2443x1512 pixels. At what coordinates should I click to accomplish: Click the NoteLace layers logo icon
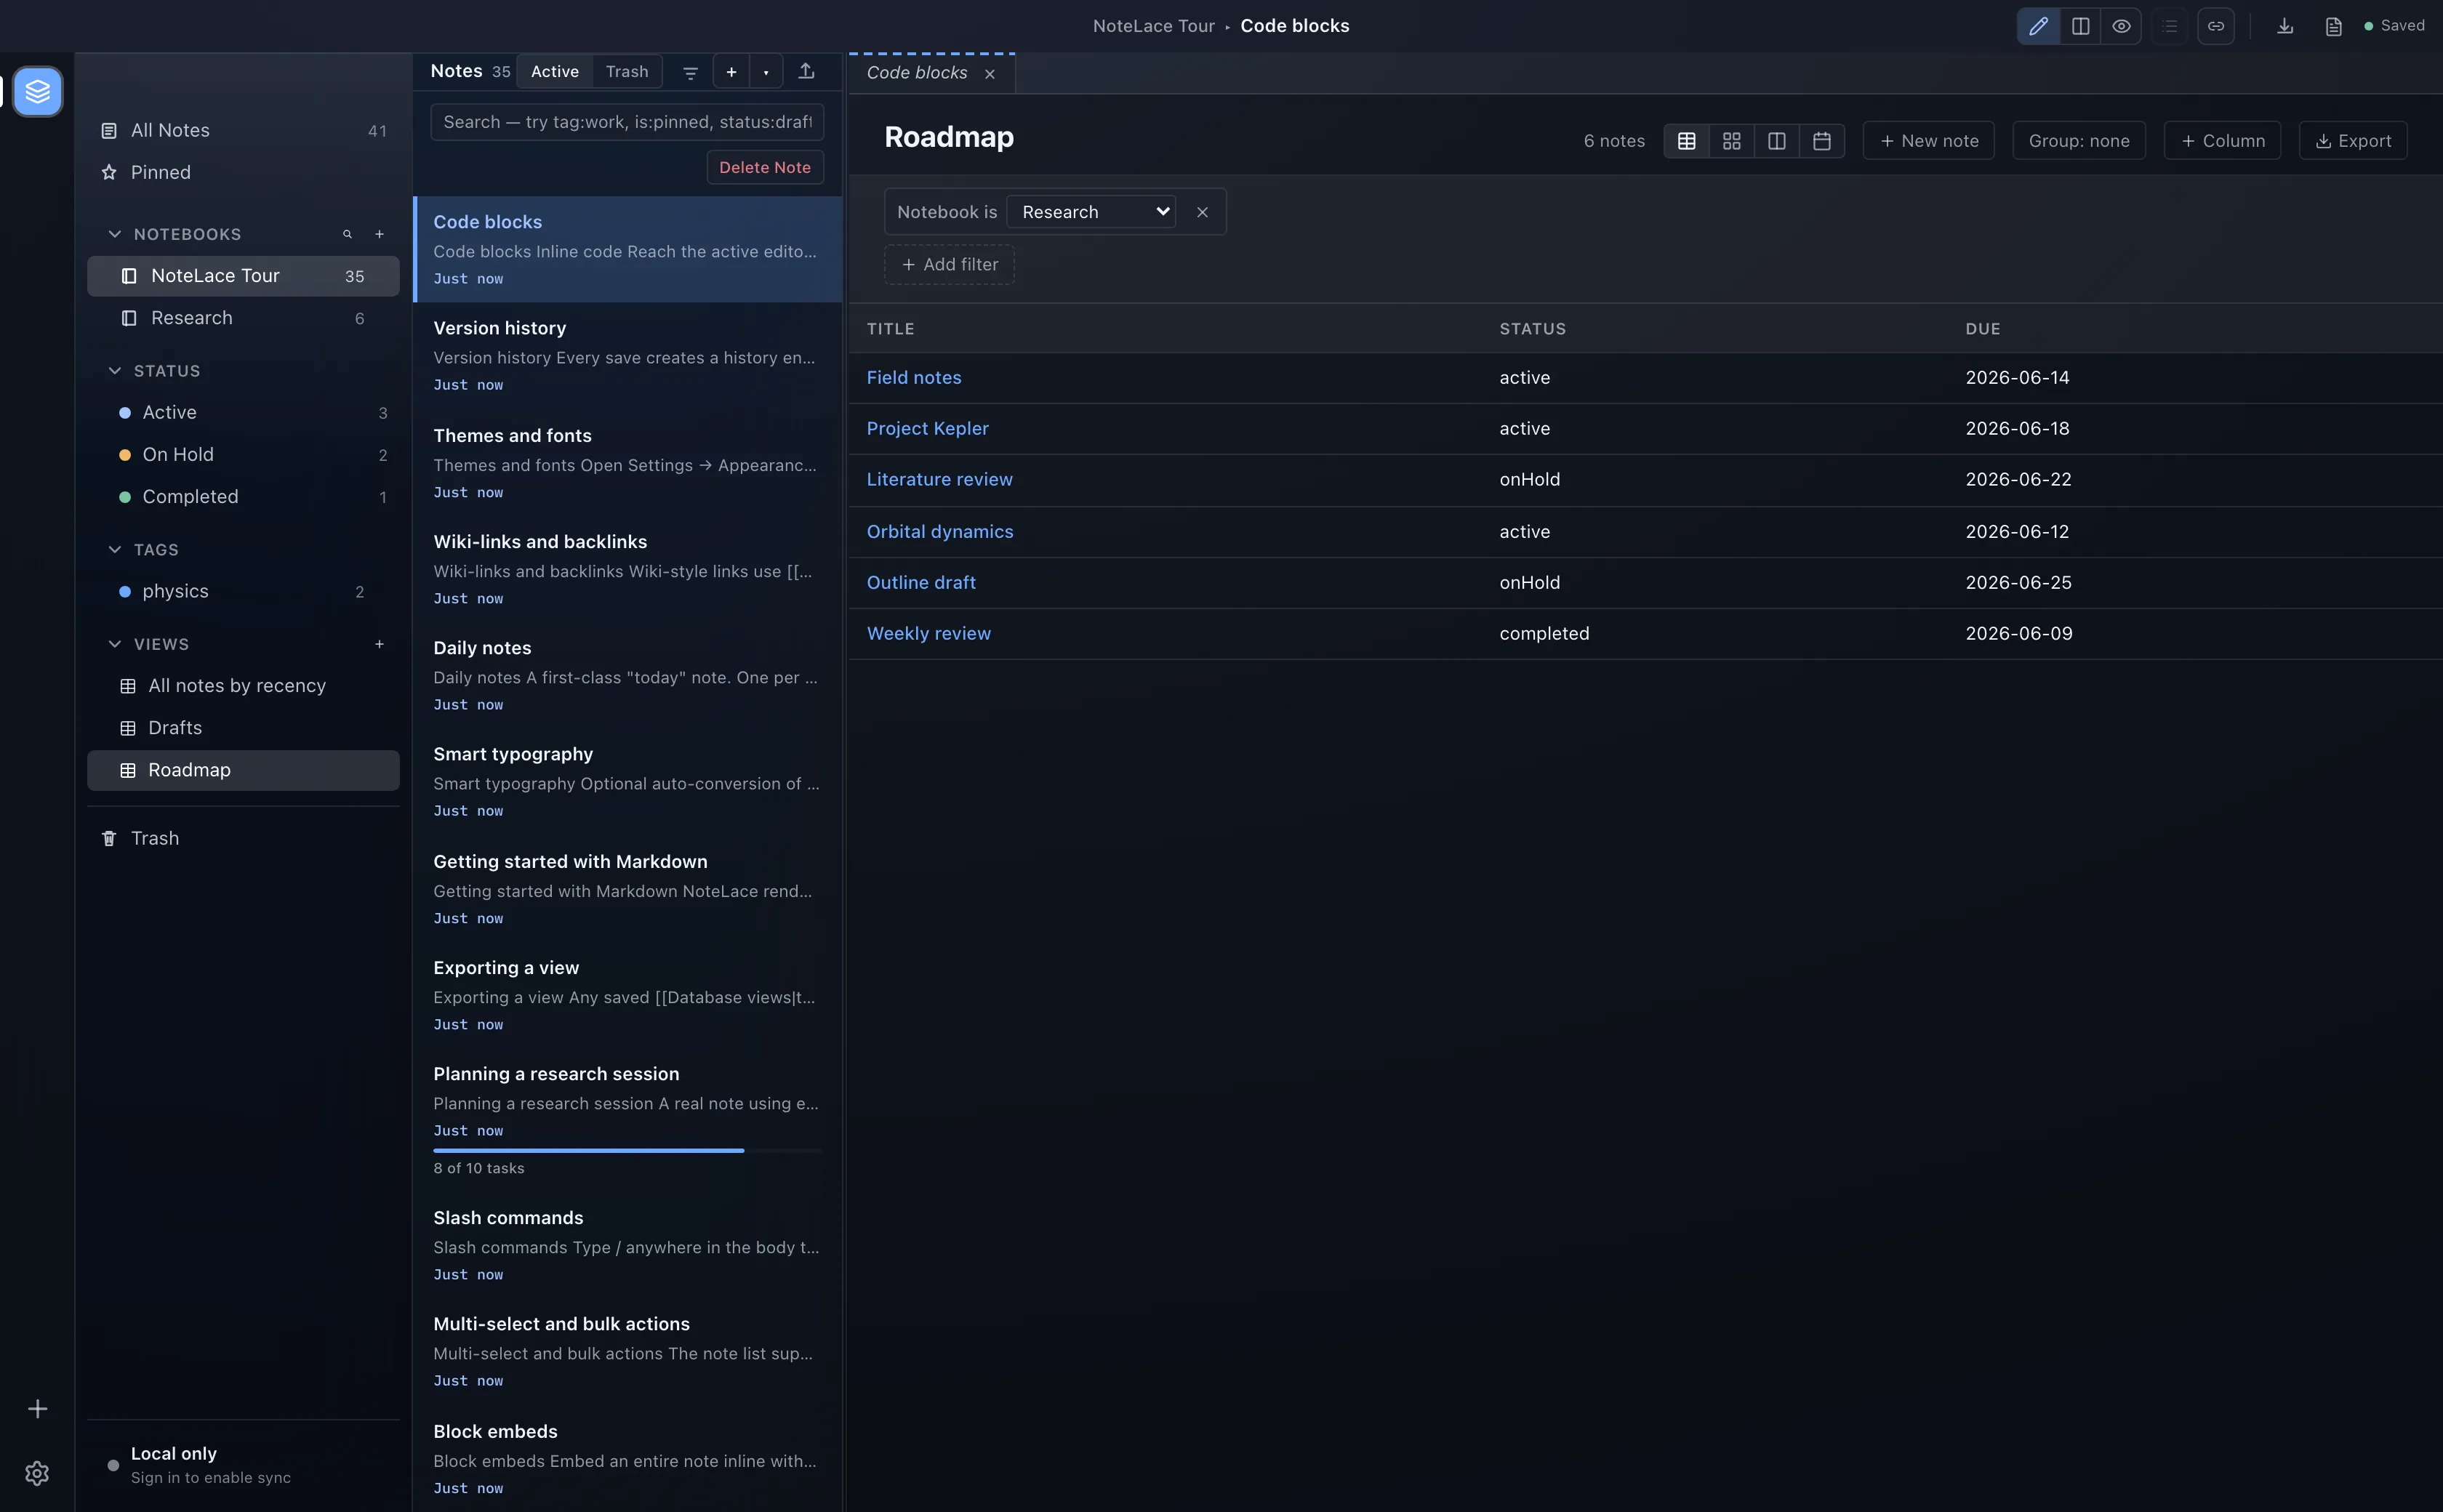38,91
